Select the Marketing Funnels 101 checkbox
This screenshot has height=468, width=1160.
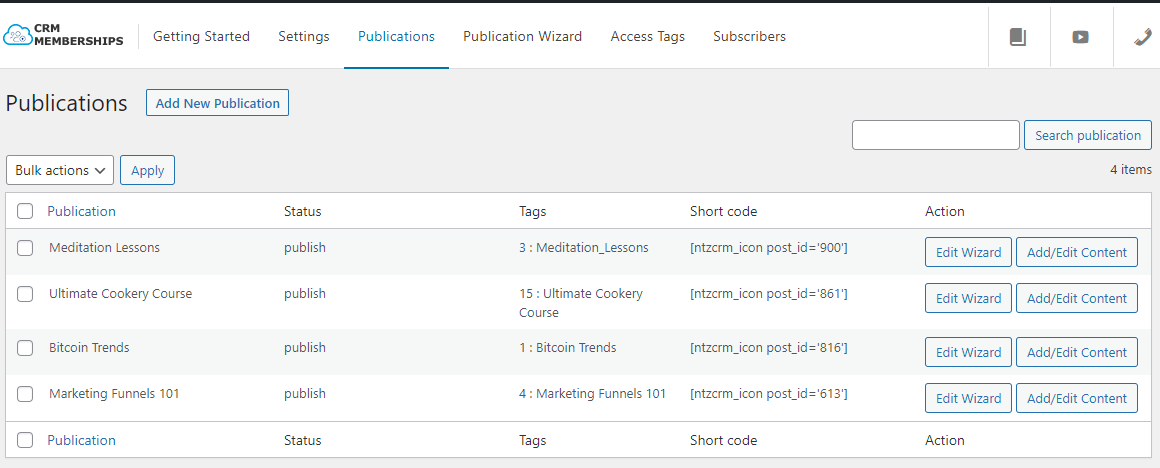point(25,394)
